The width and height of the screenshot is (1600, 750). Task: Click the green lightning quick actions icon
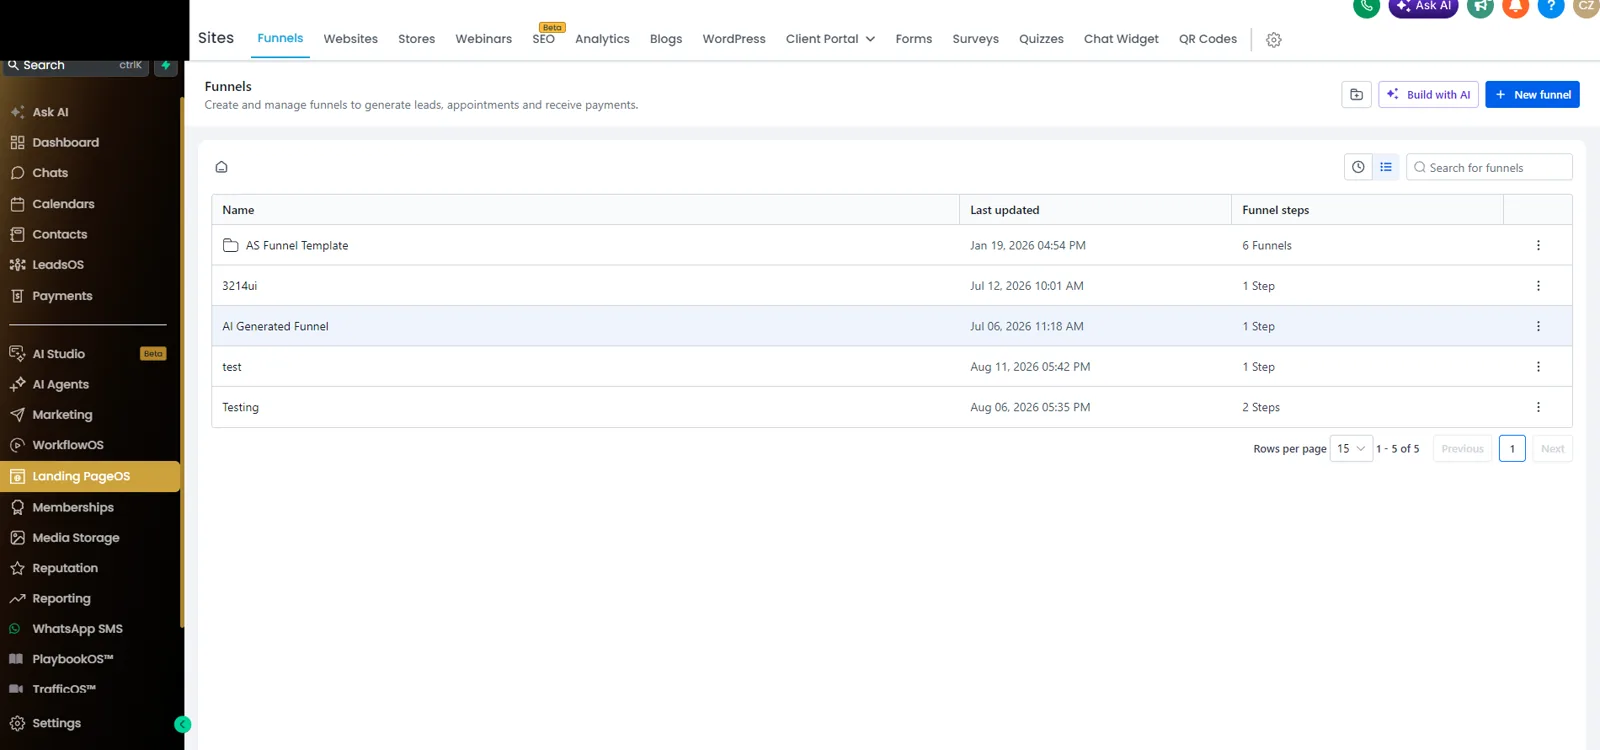tap(166, 65)
